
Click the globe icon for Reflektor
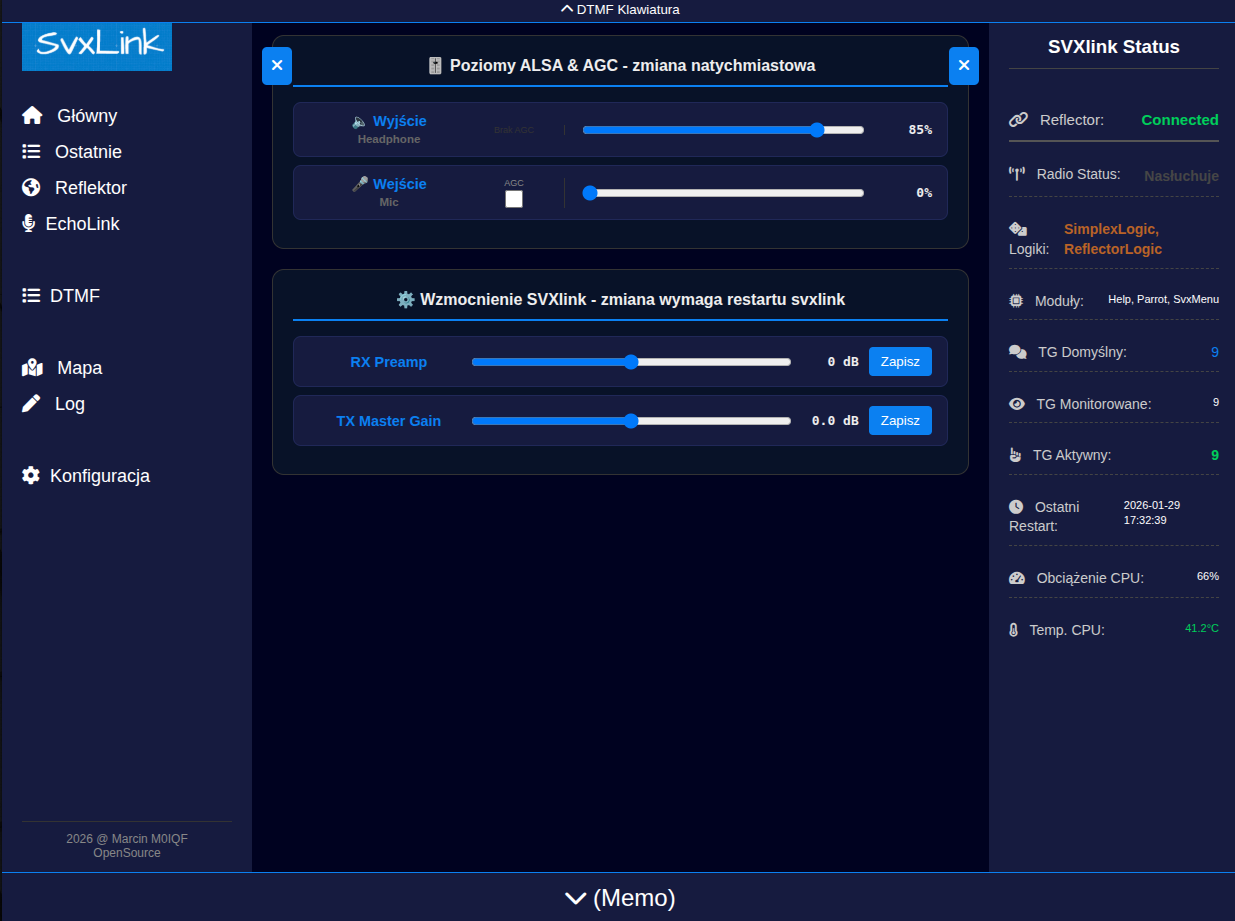[32, 188]
